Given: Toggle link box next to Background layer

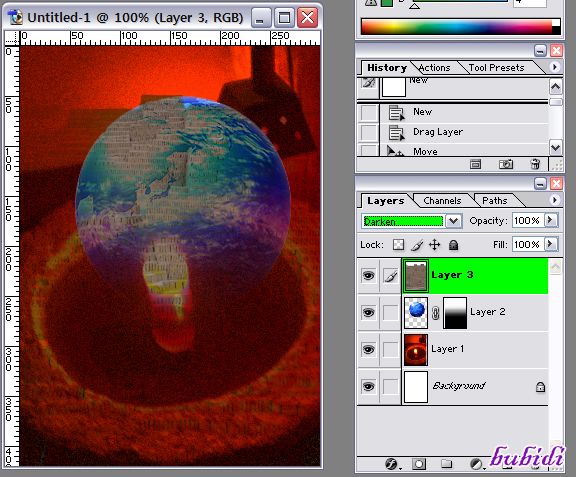Looking at the screenshot, I should pos(390,386).
